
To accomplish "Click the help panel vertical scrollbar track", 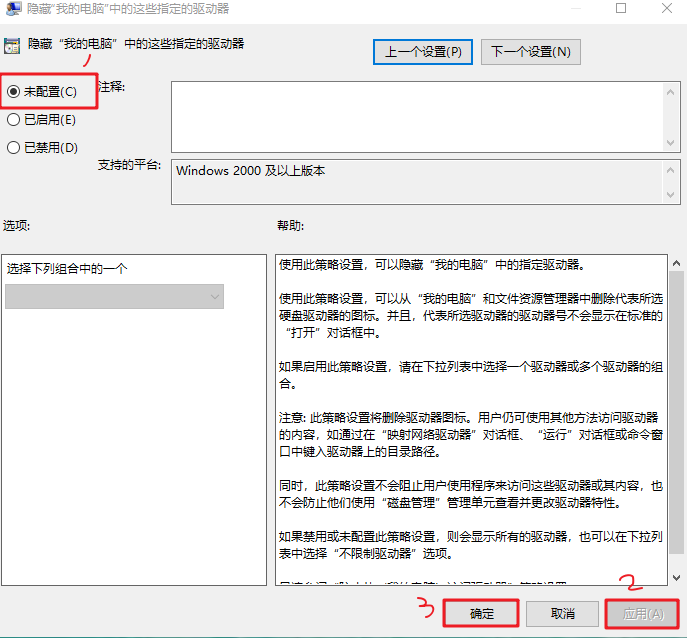I will click(x=675, y=420).
